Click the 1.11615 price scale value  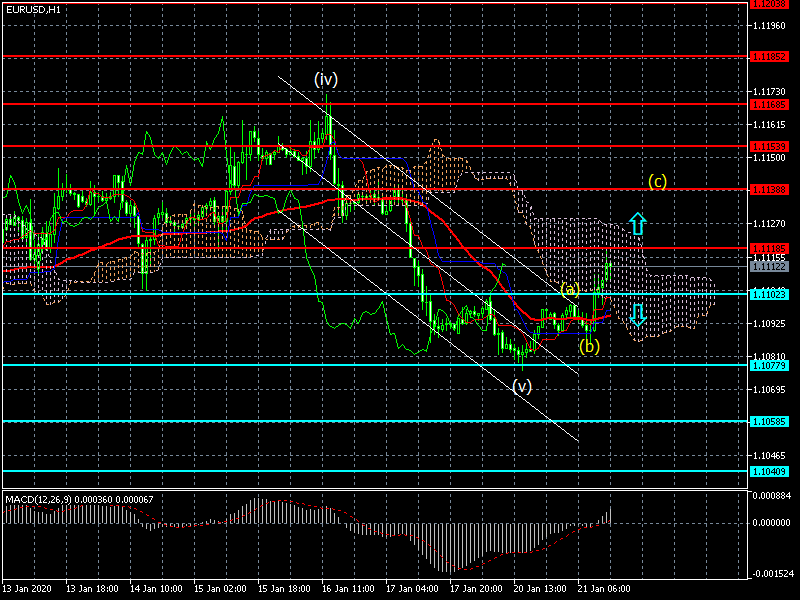pyautogui.click(x=769, y=124)
